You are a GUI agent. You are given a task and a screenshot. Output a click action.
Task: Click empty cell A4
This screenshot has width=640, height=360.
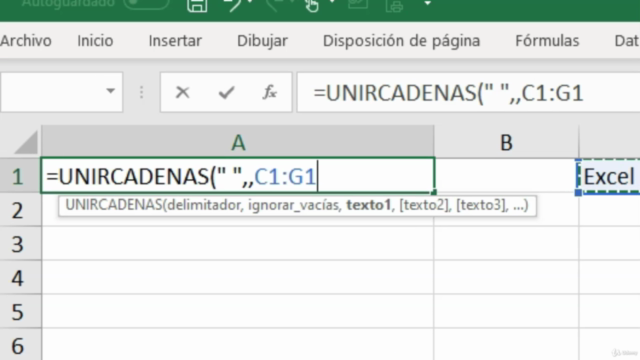pos(238,278)
